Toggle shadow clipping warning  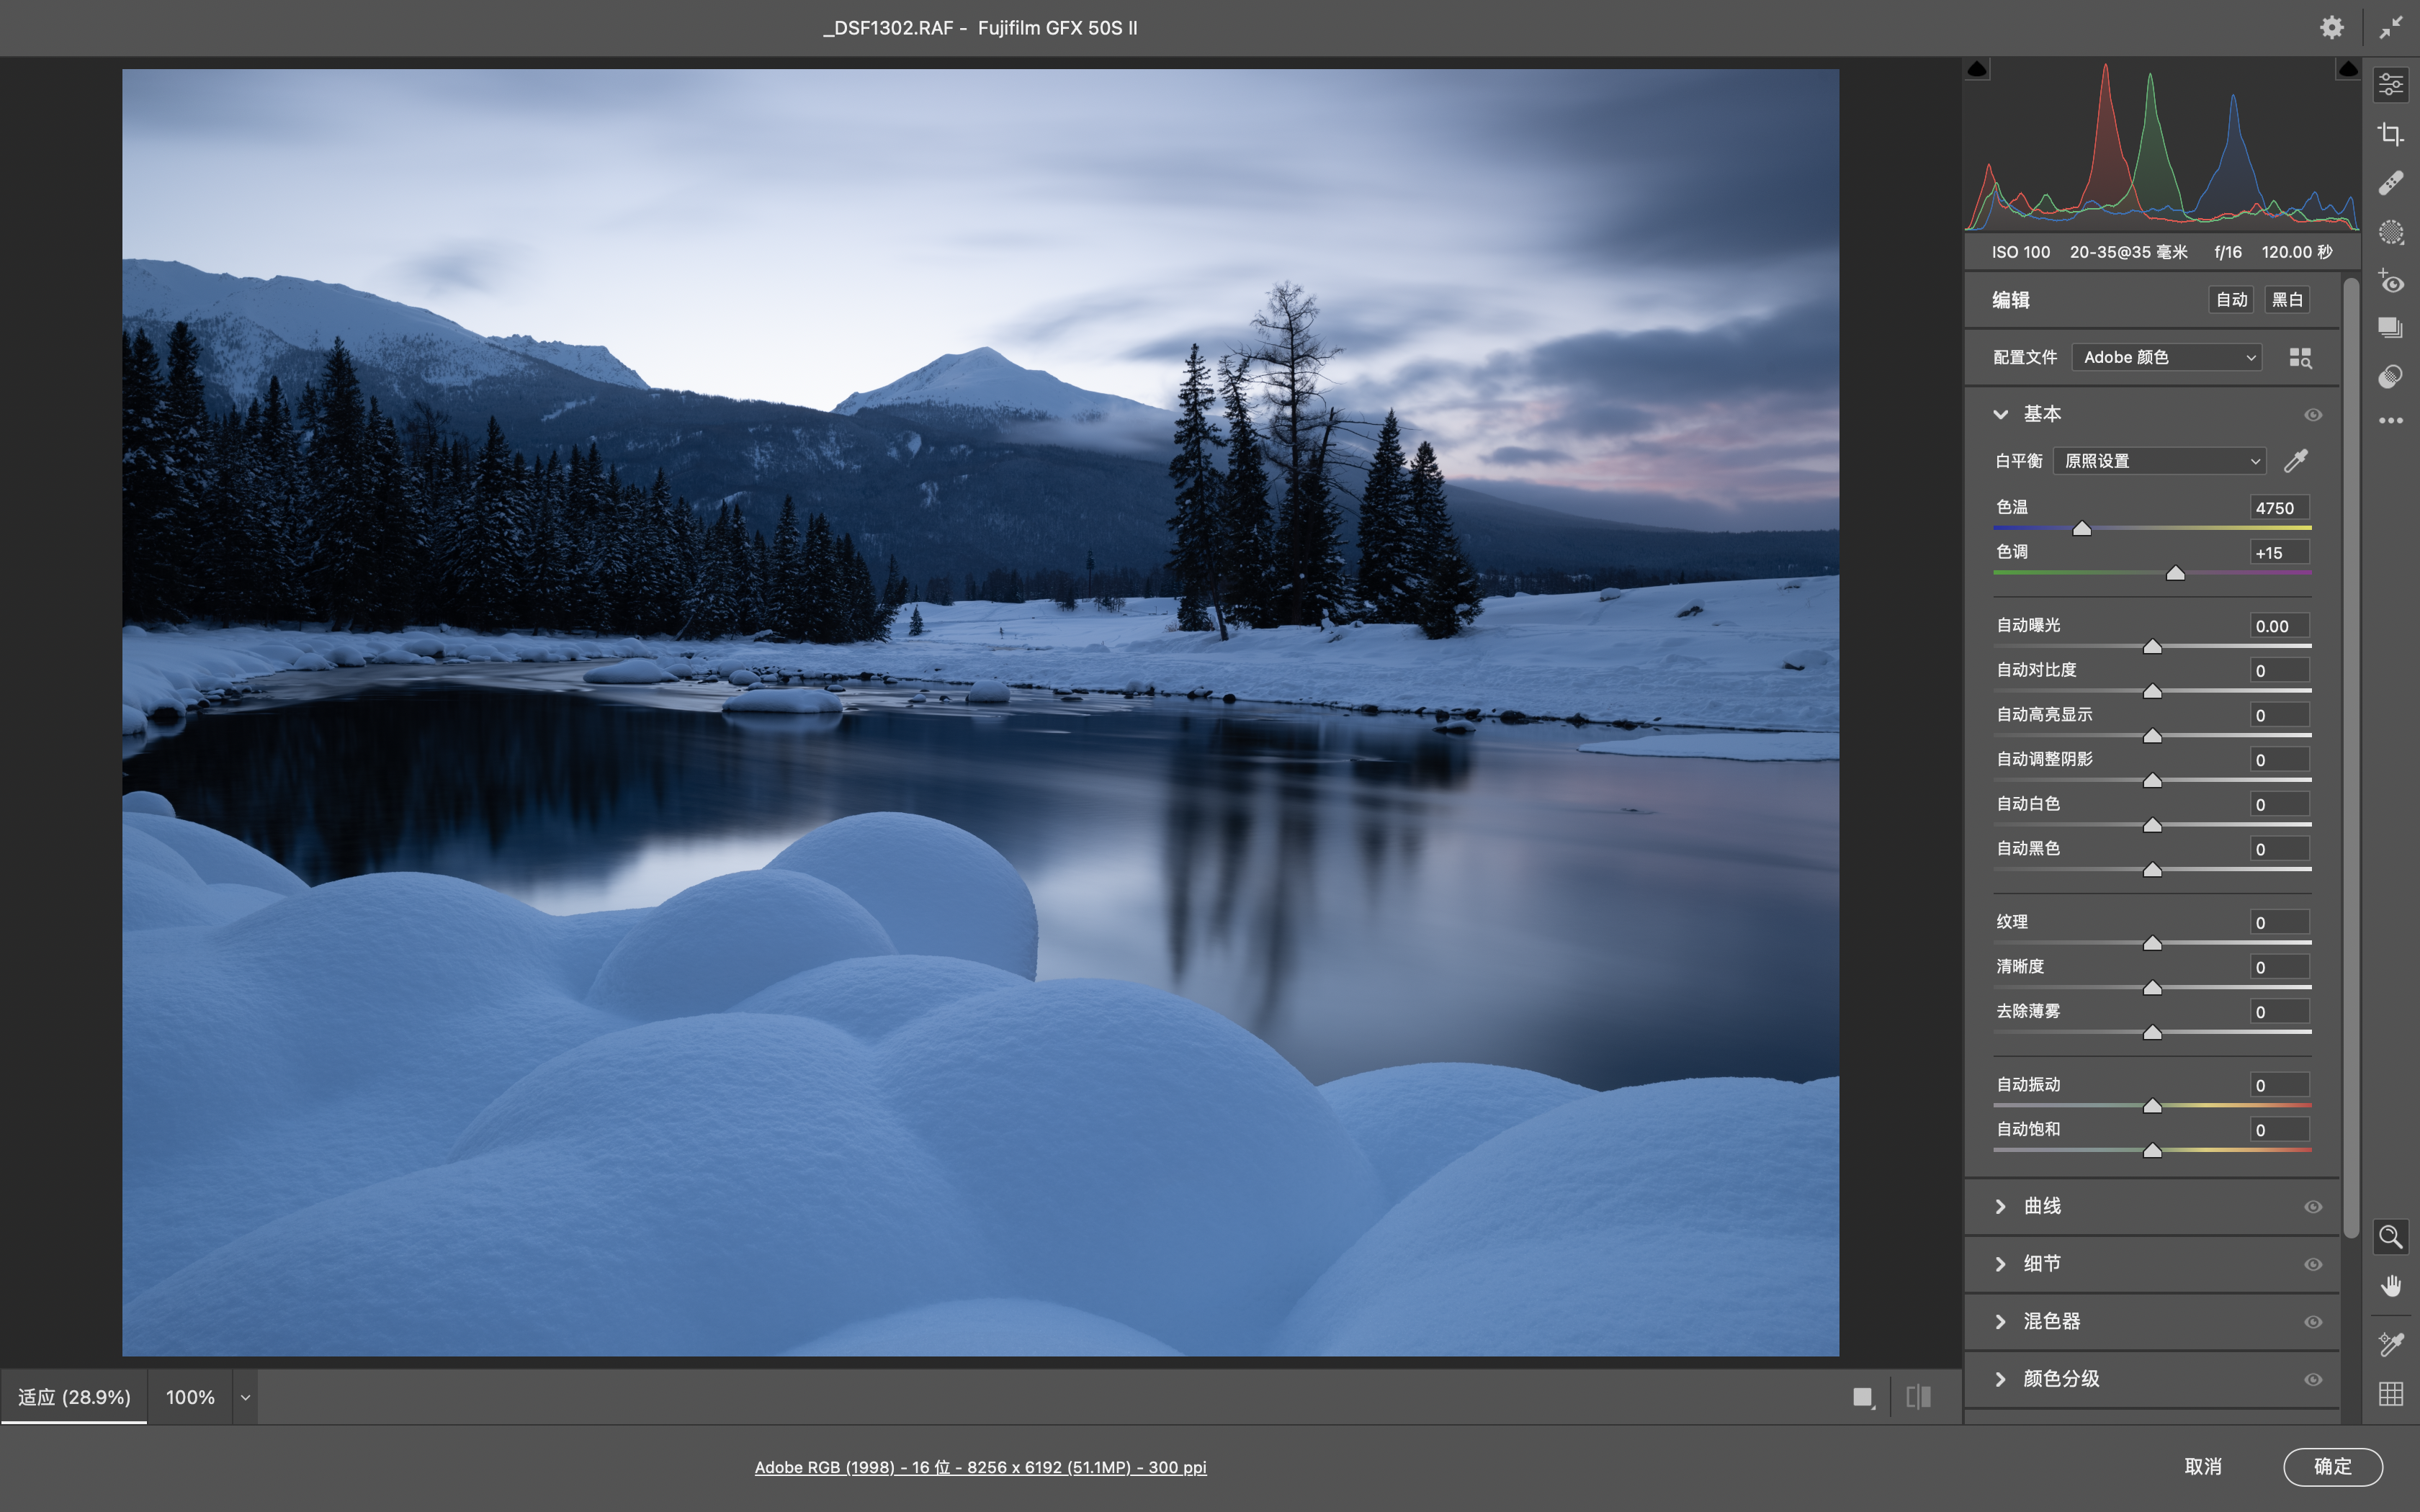pyautogui.click(x=1977, y=69)
